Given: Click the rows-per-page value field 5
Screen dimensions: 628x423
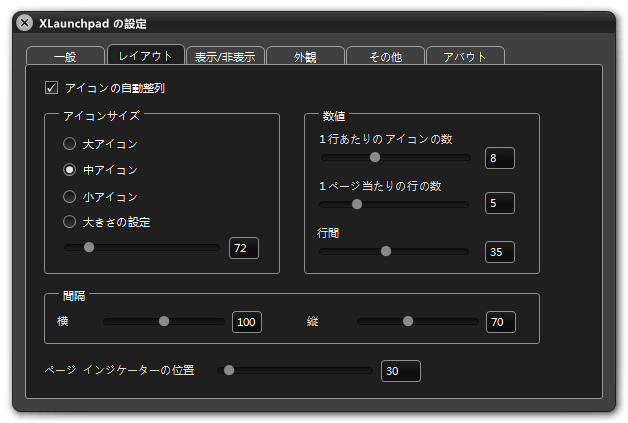Looking at the screenshot, I should coord(499,203).
